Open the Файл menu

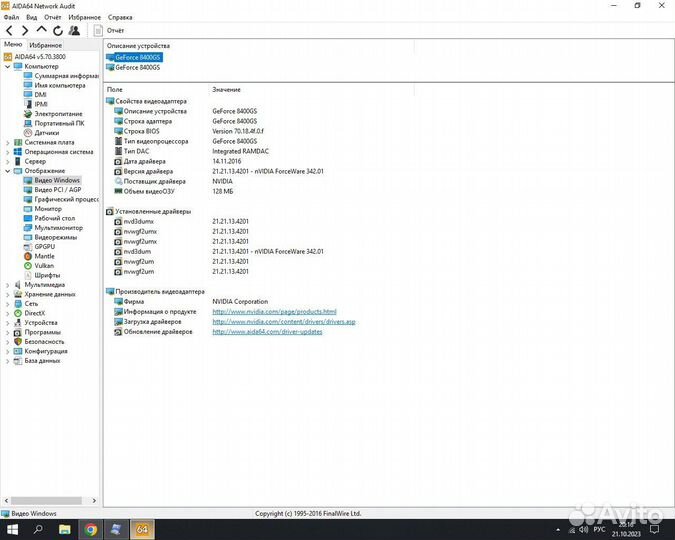[11, 17]
